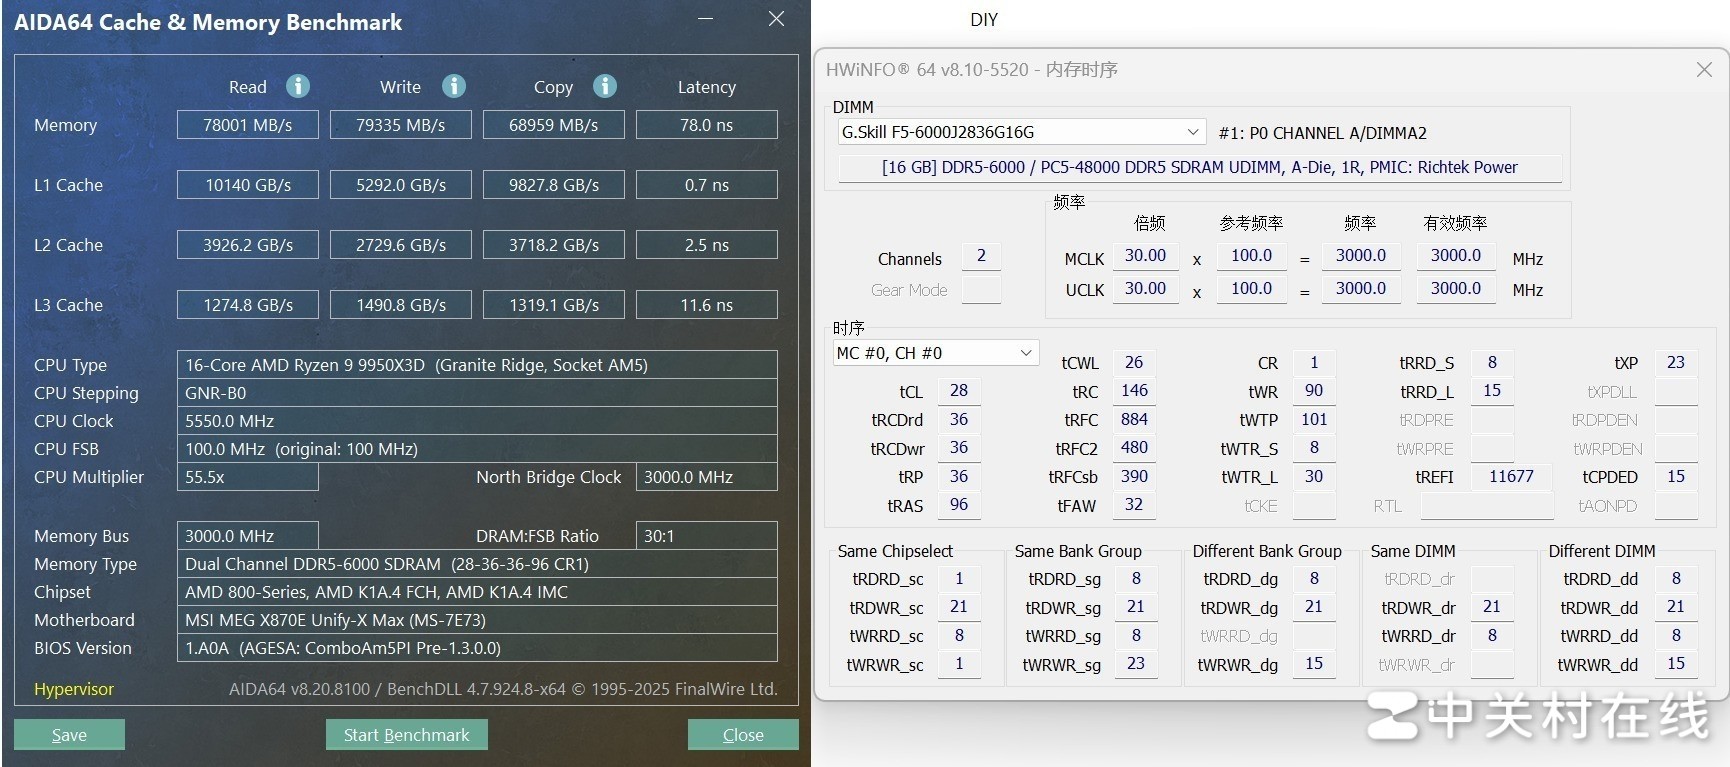Click the tCPDED value 15
1730x767 pixels.
click(x=1676, y=477)
